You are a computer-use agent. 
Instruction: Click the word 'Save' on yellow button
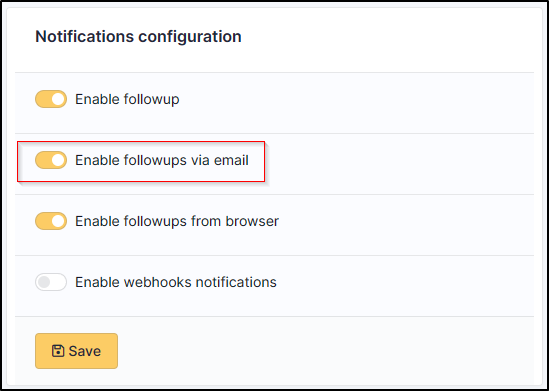85,351
